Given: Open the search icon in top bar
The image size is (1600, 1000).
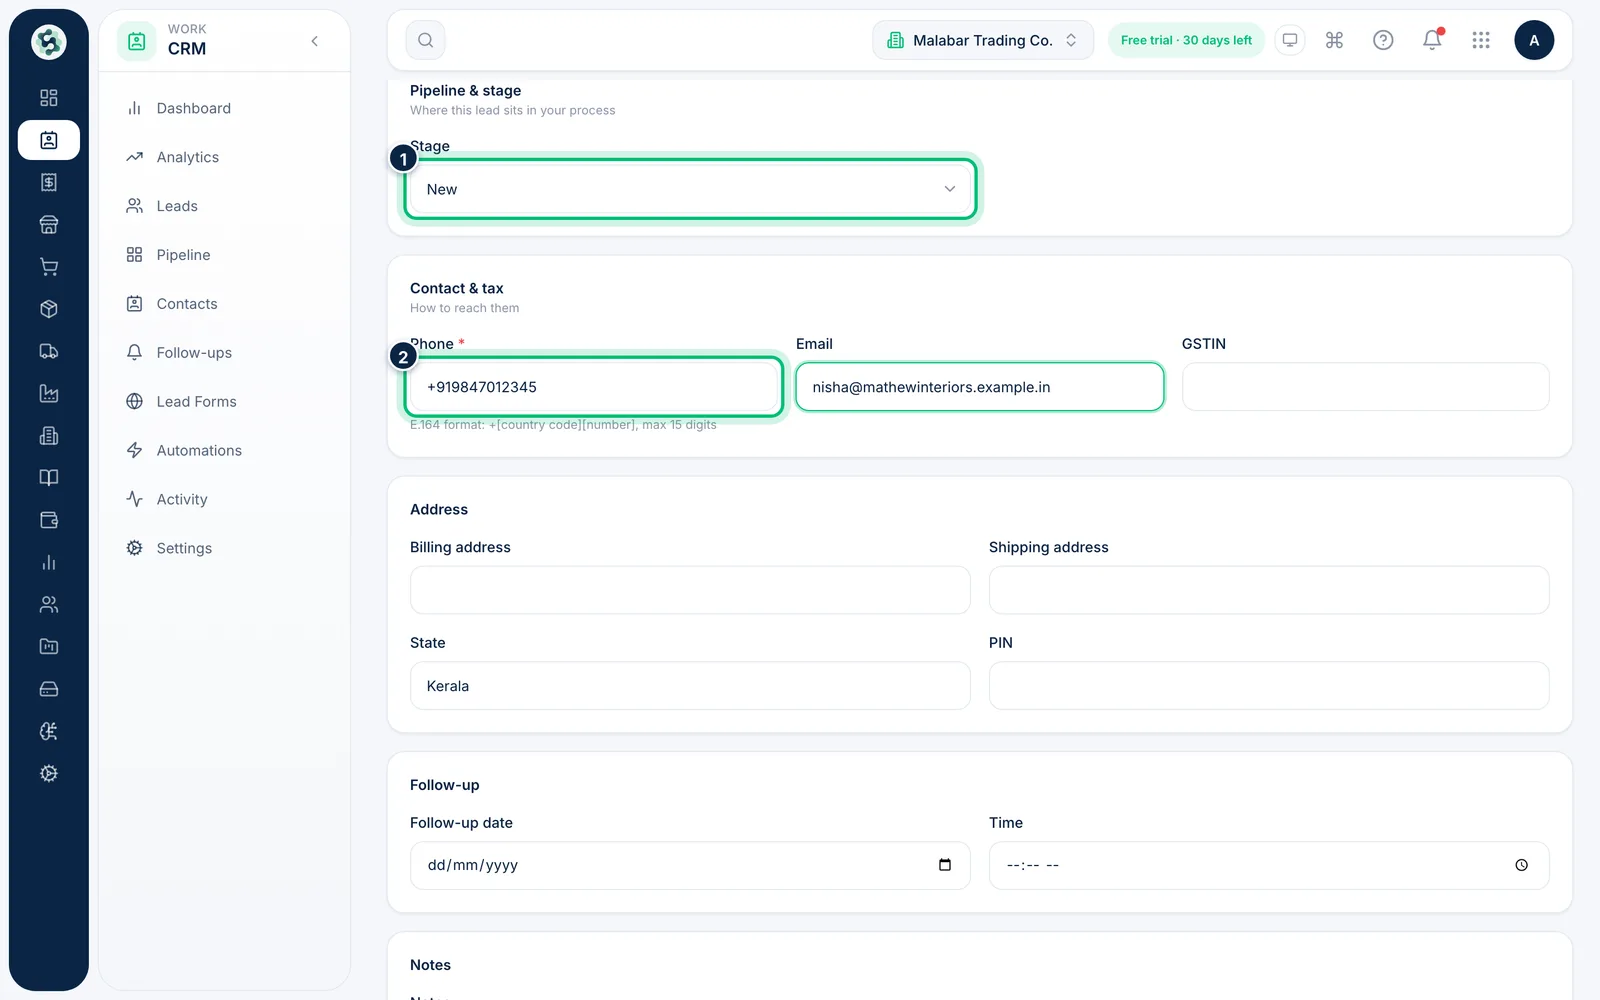Looking at the screenshot, I should click(x=425, y=40).
